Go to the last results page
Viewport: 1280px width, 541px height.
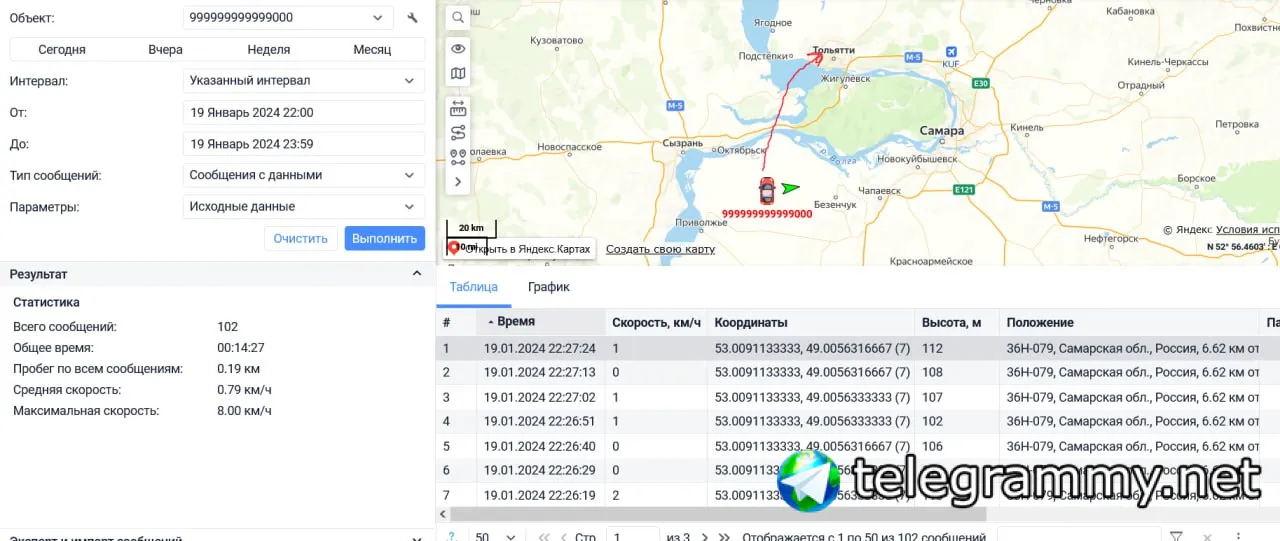[725, 537]
